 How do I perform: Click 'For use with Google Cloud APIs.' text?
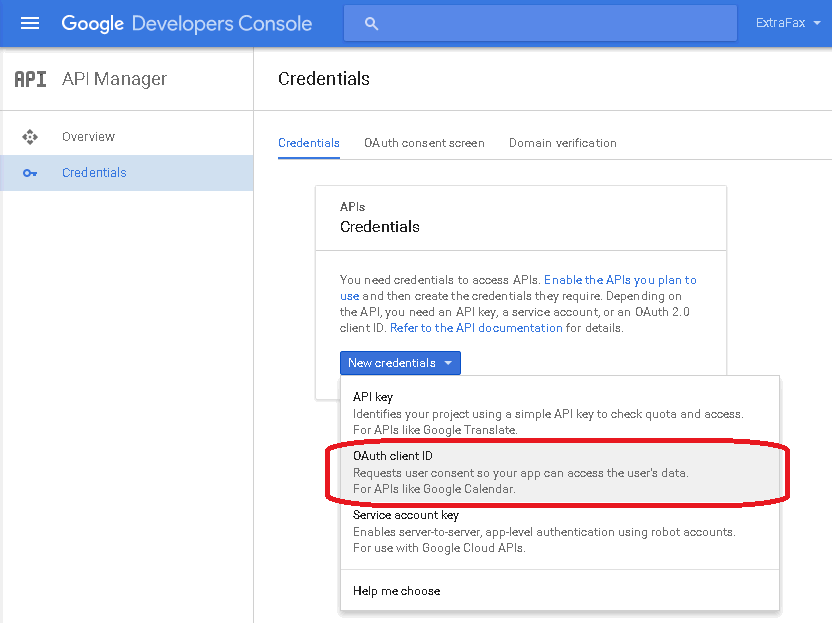point(439,548)
